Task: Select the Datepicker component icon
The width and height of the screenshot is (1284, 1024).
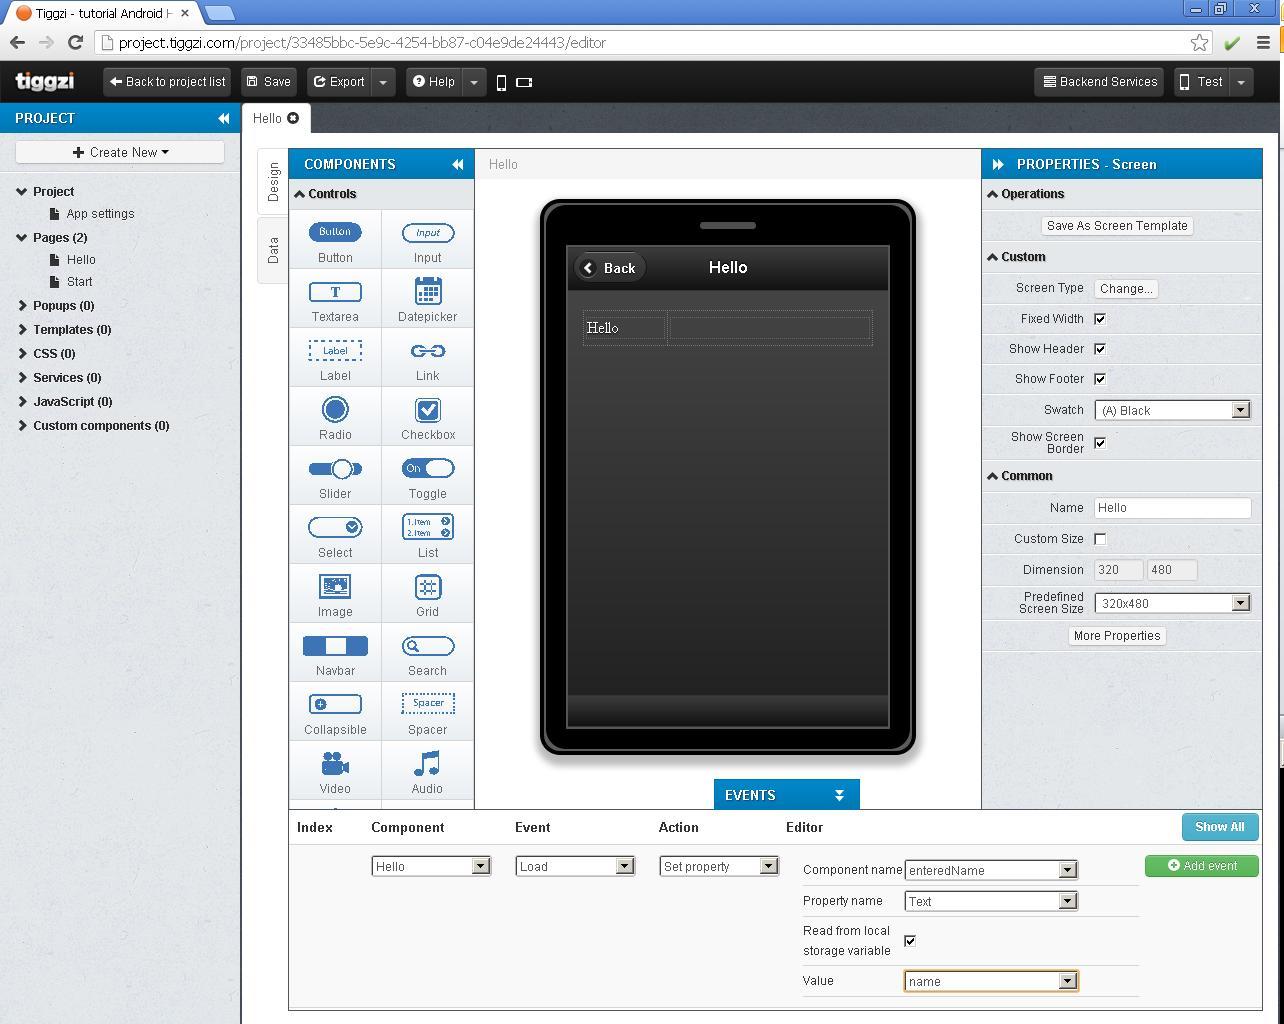Action: tap(427, 292)
